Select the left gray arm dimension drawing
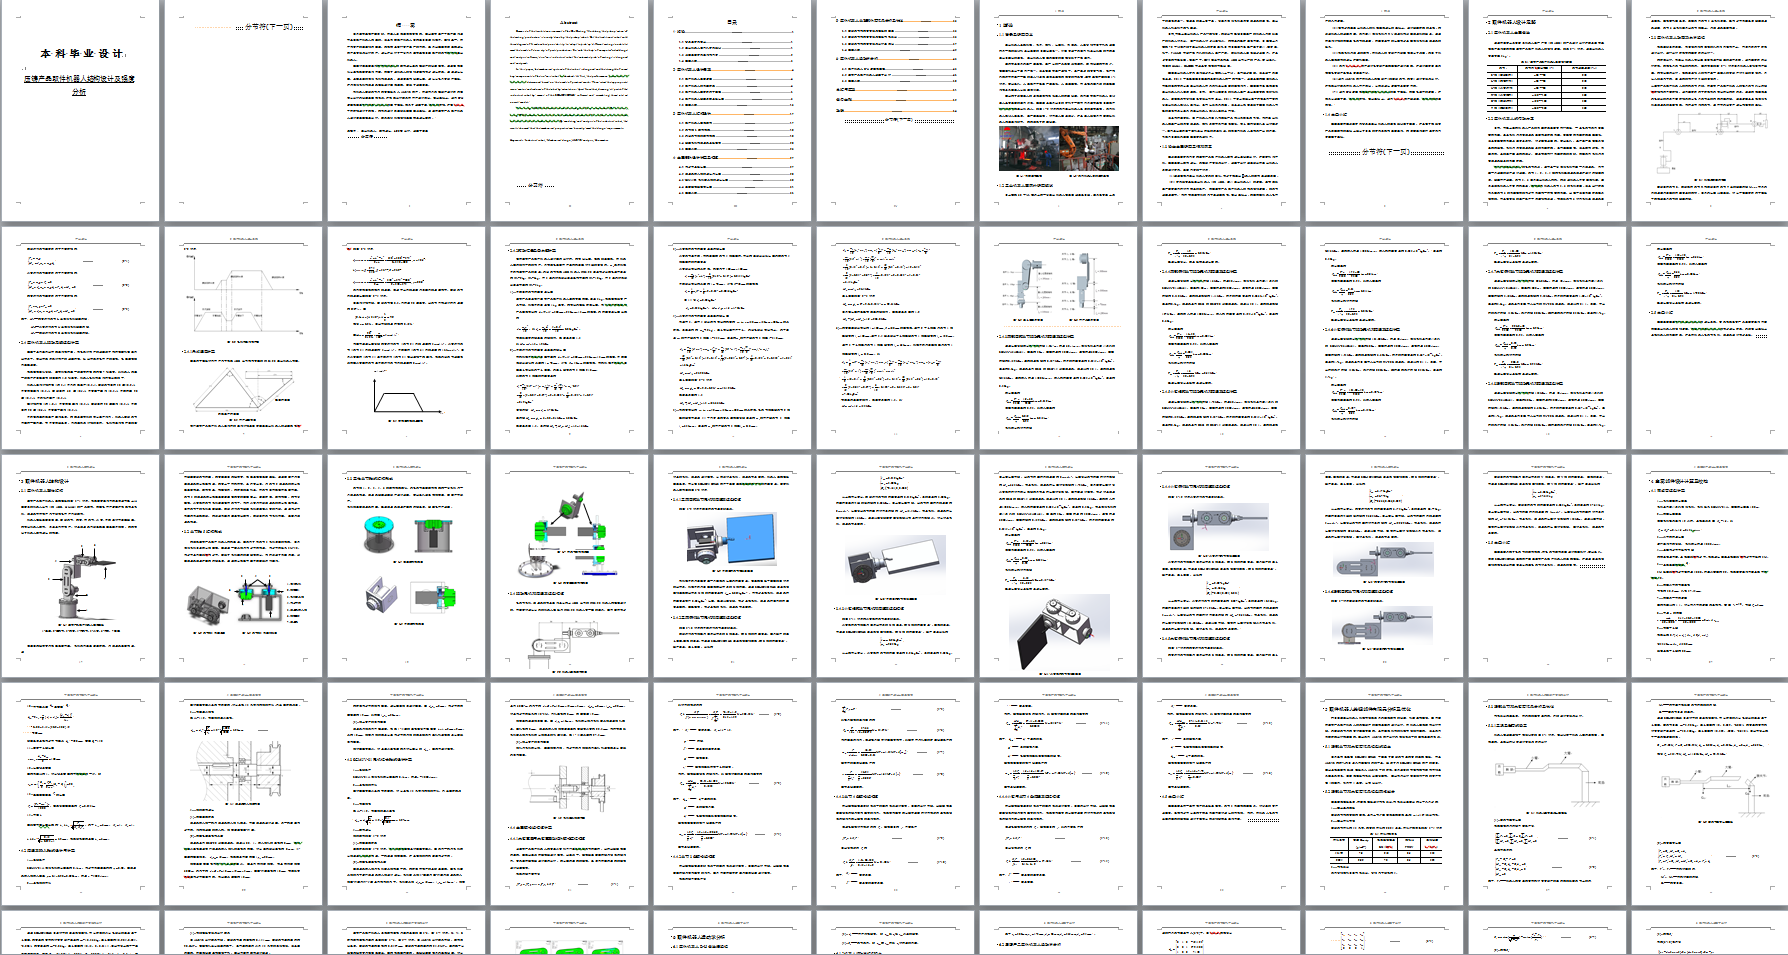 [1028, 287]
